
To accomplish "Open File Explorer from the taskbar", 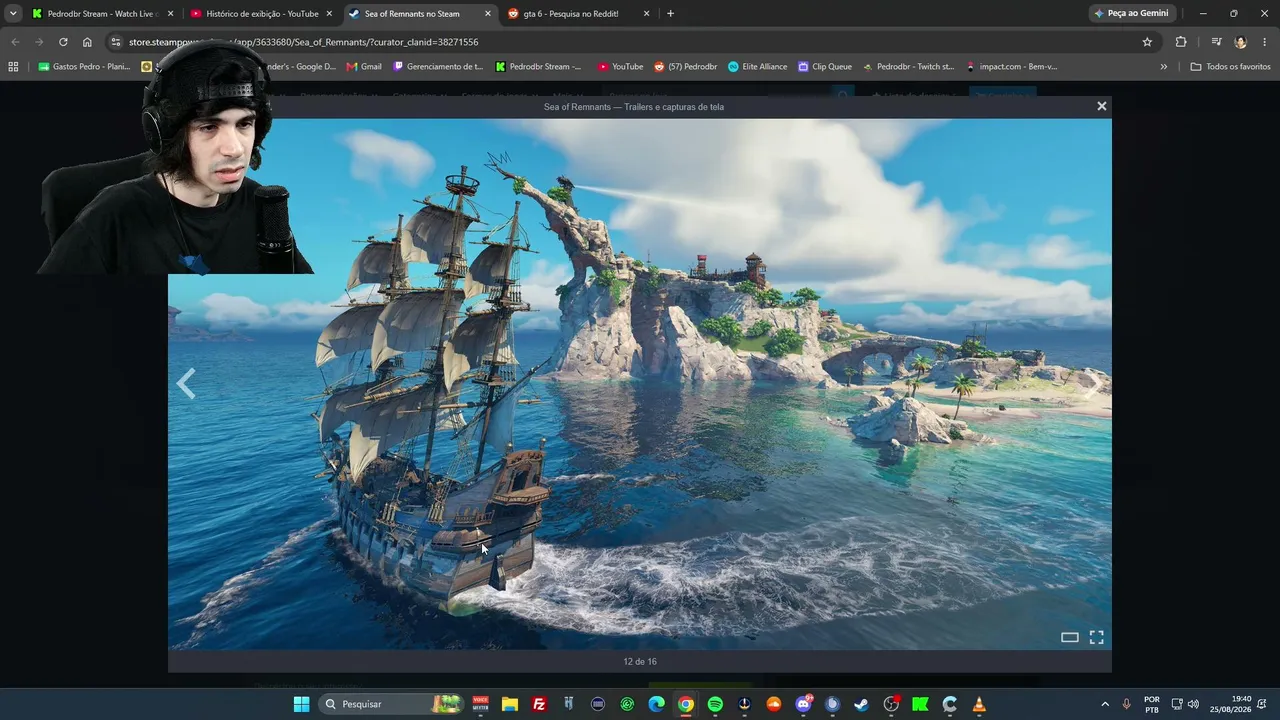I will (510, 704).
